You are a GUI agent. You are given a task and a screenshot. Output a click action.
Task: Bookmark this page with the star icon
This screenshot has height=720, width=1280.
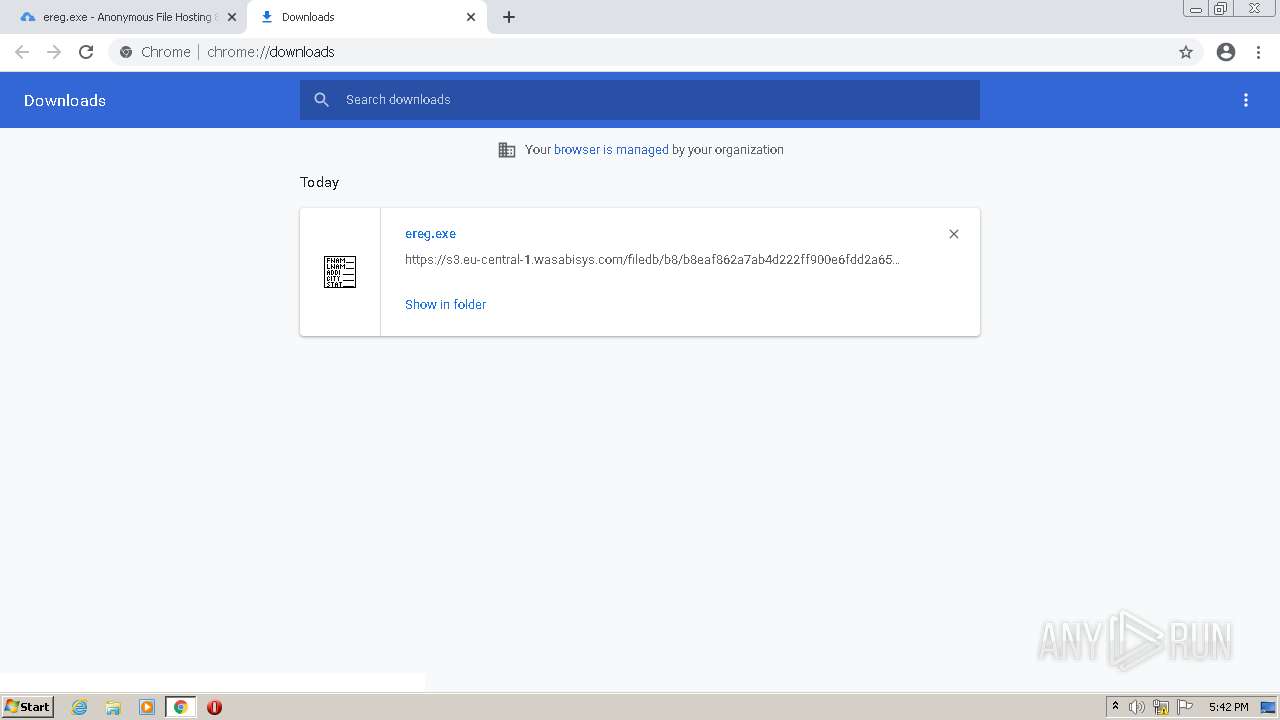coord(1186,52)
